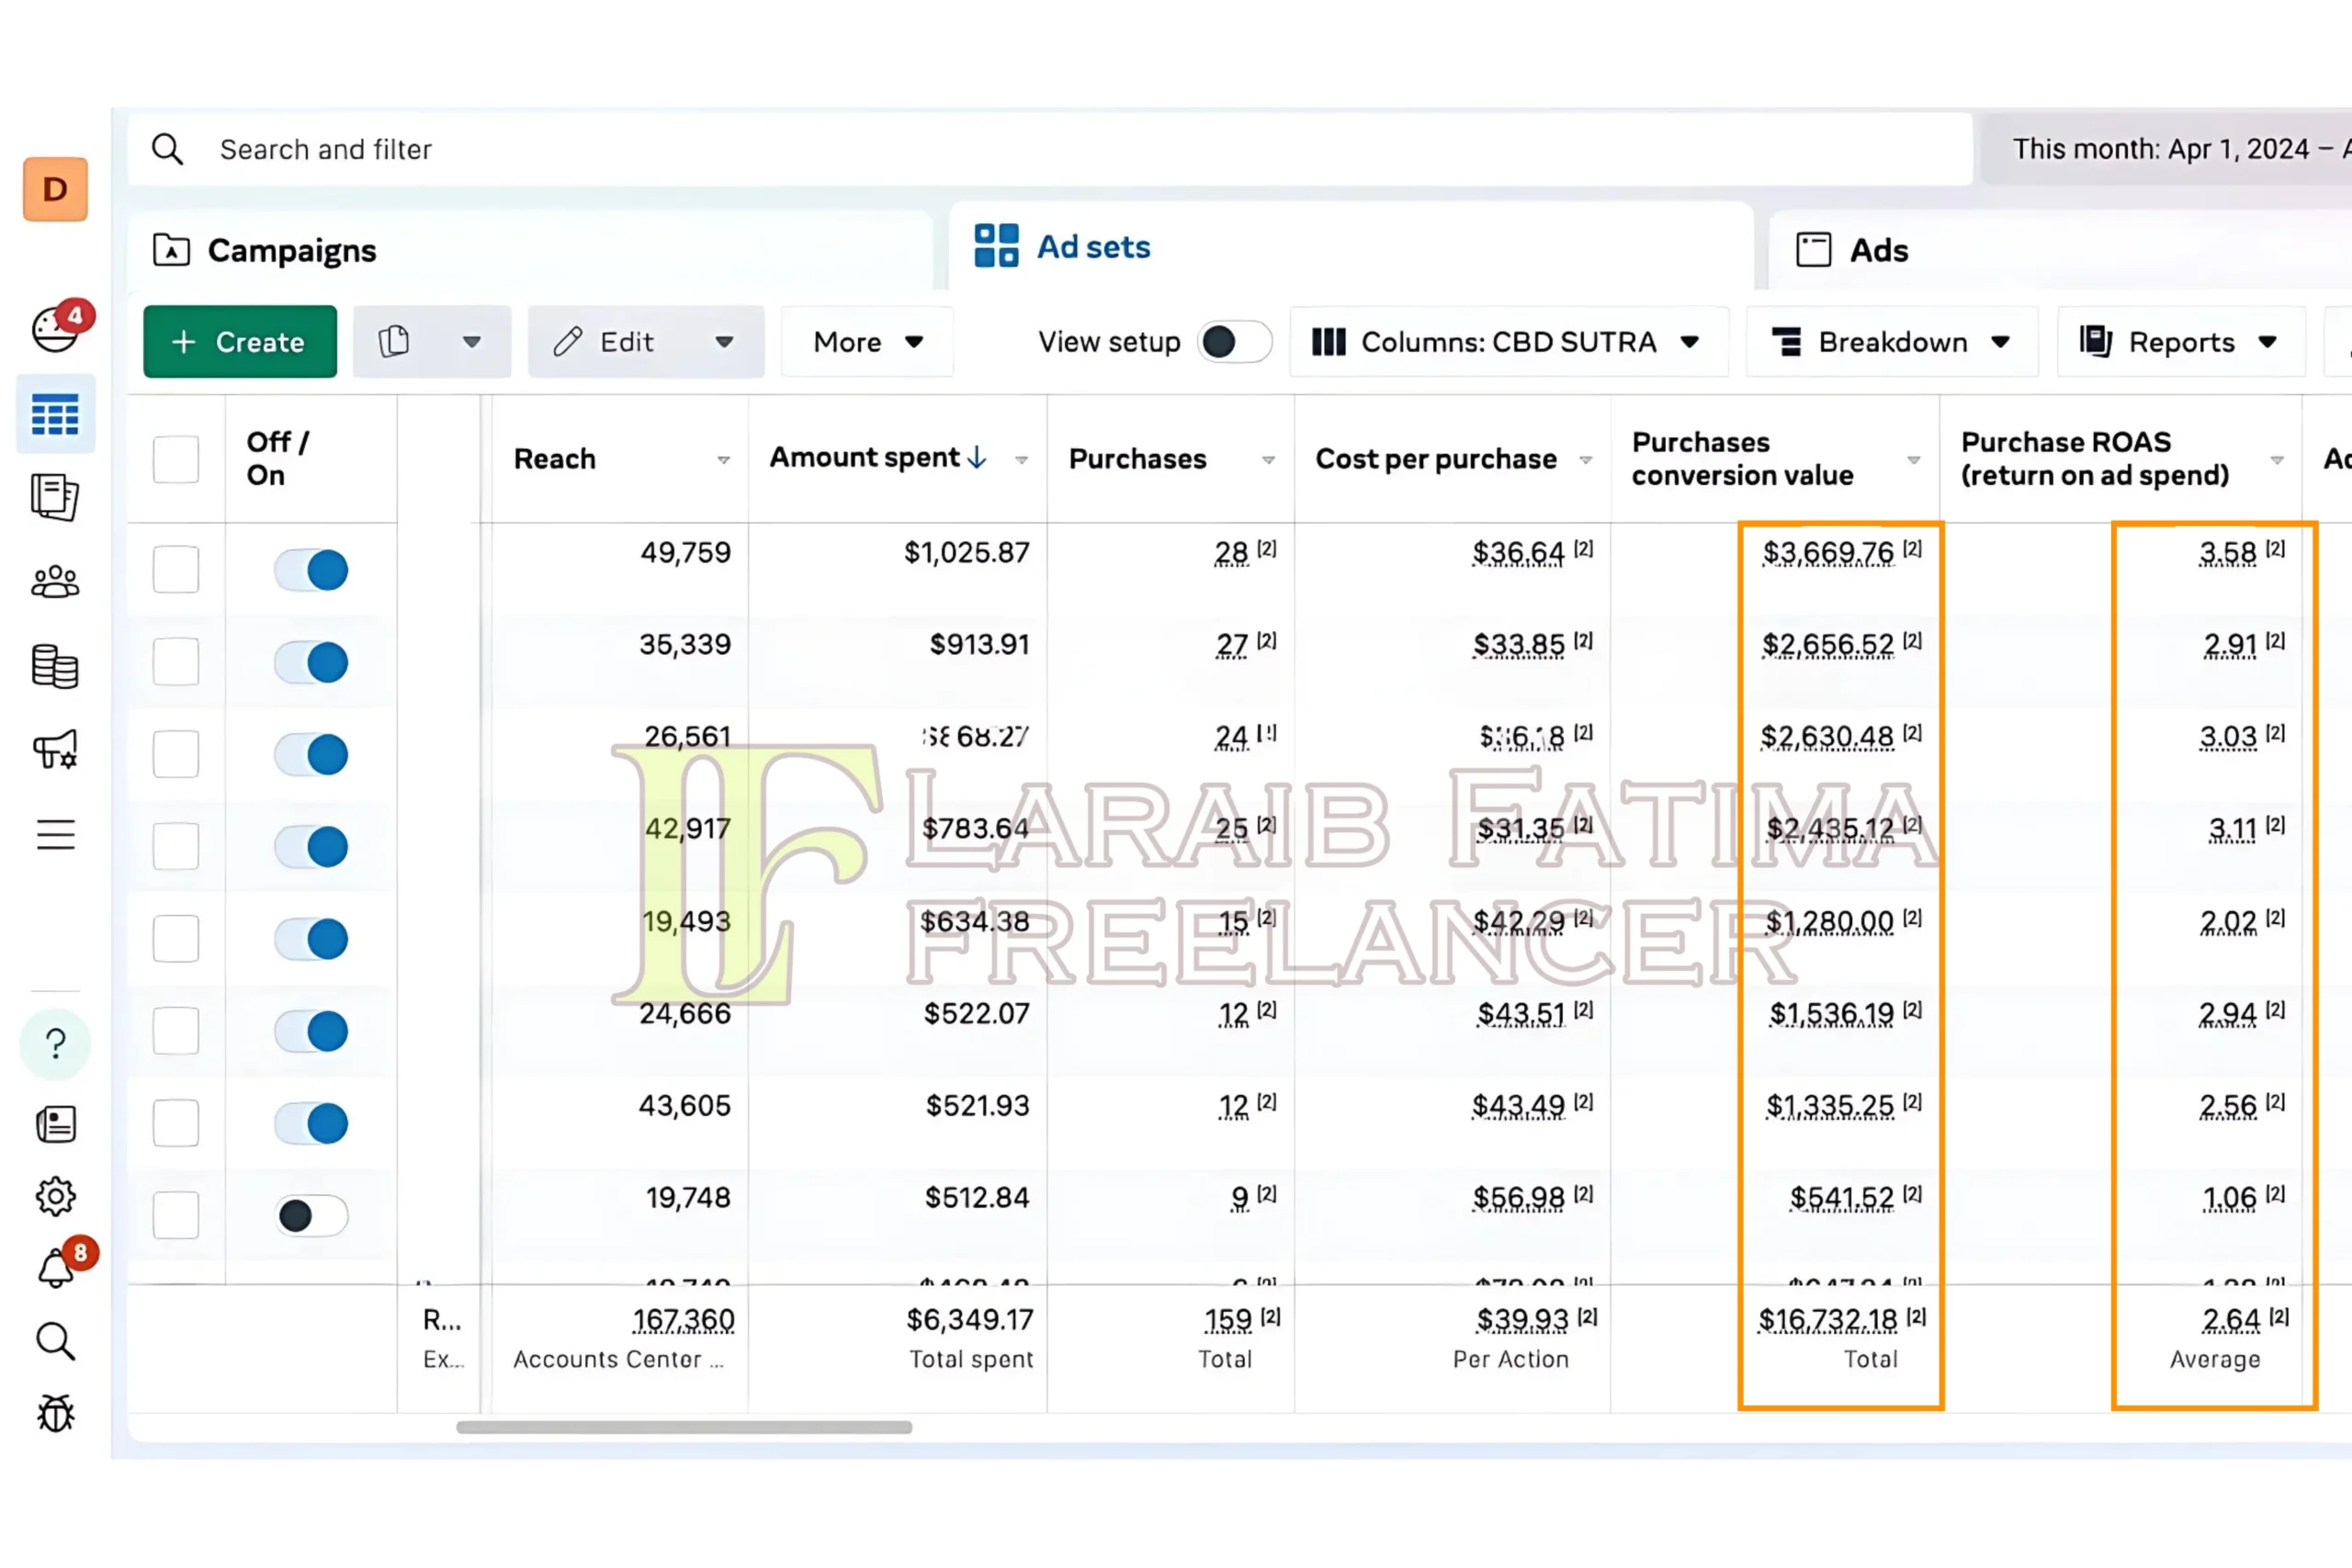Screen dimensions: 2352x1568
Task: Open Advertising settings megaphone icon
Action: tap(55, 749)
